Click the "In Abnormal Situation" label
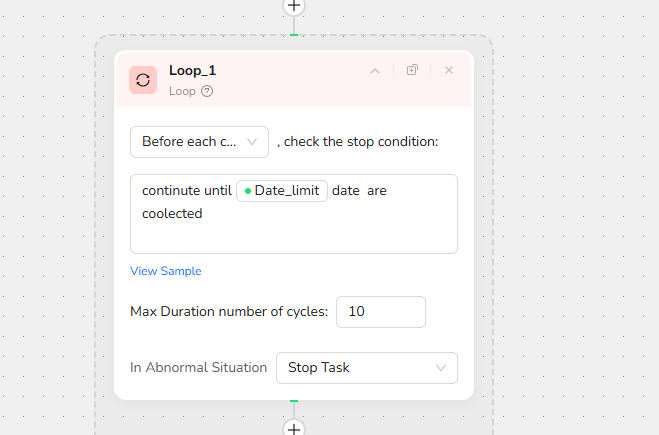 tap(198, 368)
